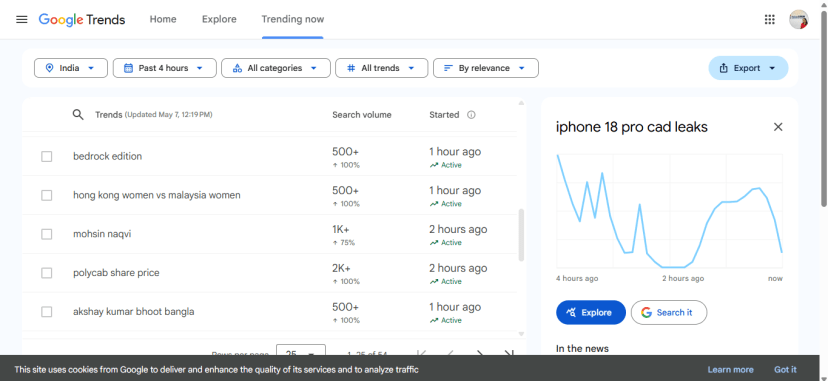
Task: Tick the bedrock edition checkbox
Action: point(46,156)
